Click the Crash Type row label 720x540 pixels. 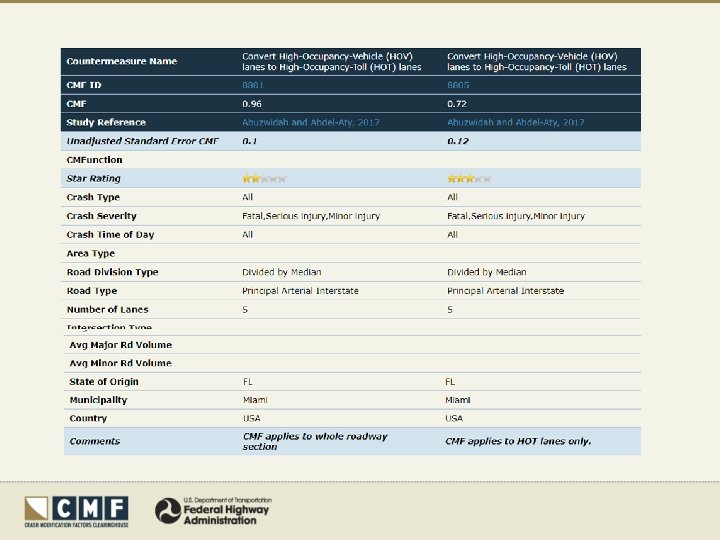[x=93, y=197]
